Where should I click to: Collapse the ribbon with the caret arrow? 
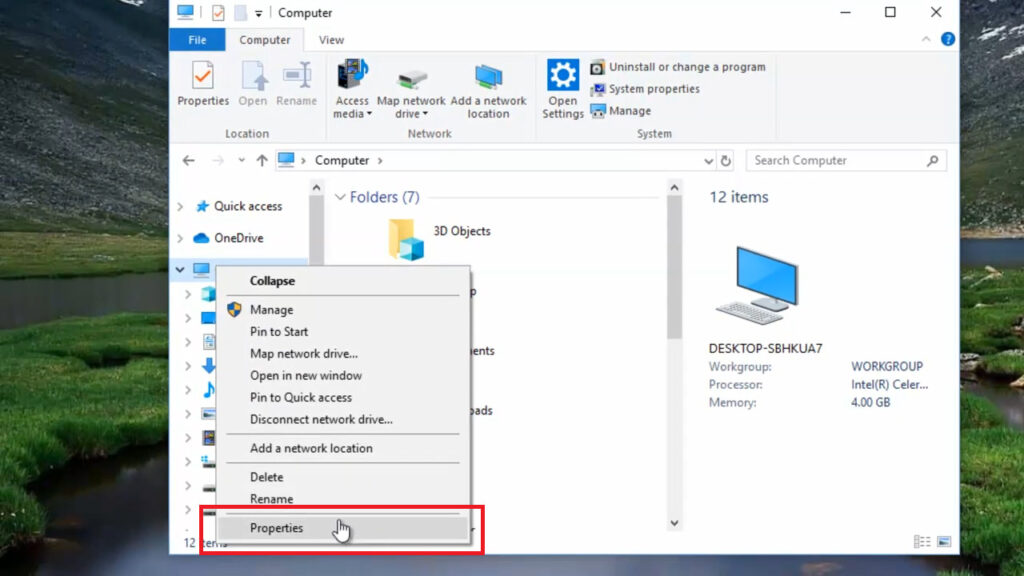tap(926, 39)
